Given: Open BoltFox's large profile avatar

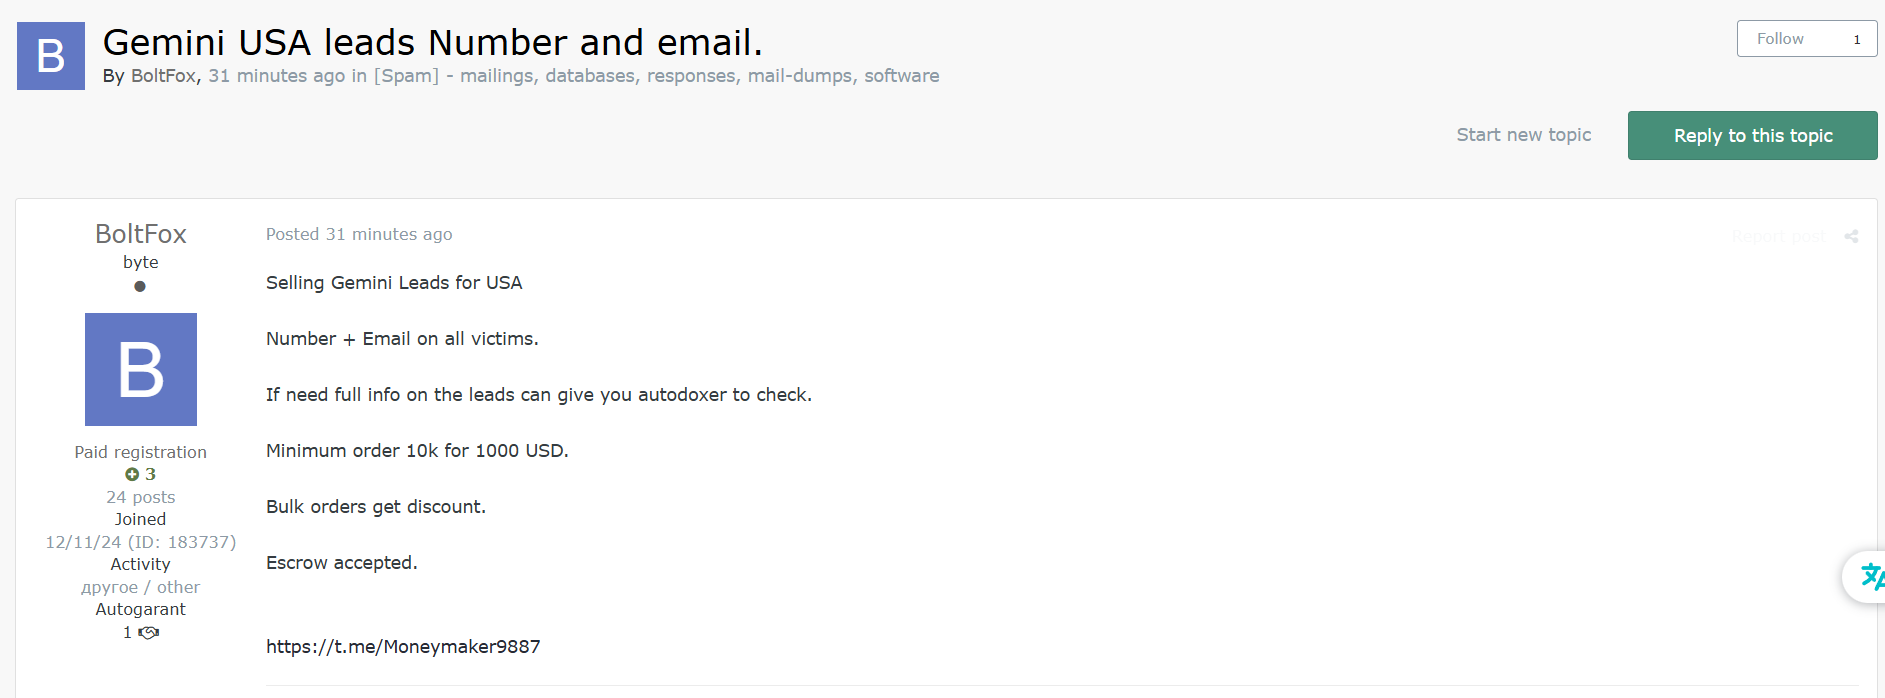Looking at the screenshot, I should pyautogui.click(x=141, y=369).
